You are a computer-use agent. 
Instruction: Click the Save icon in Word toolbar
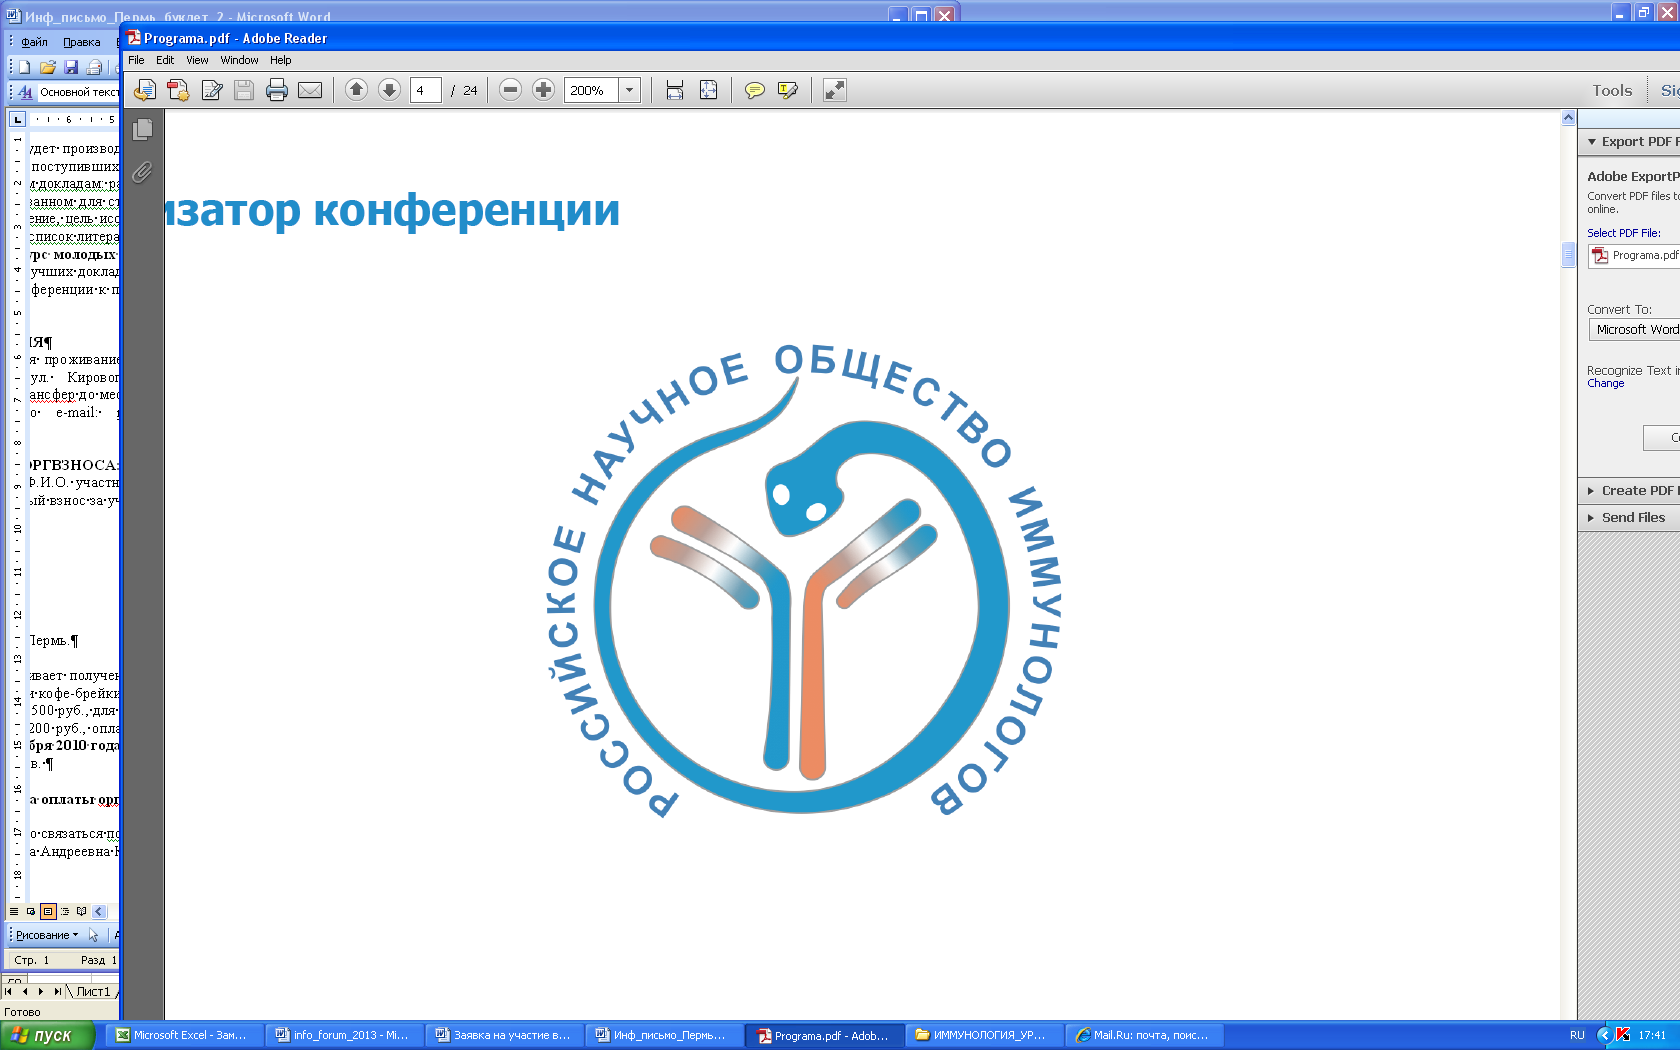(x=70, y=67)
